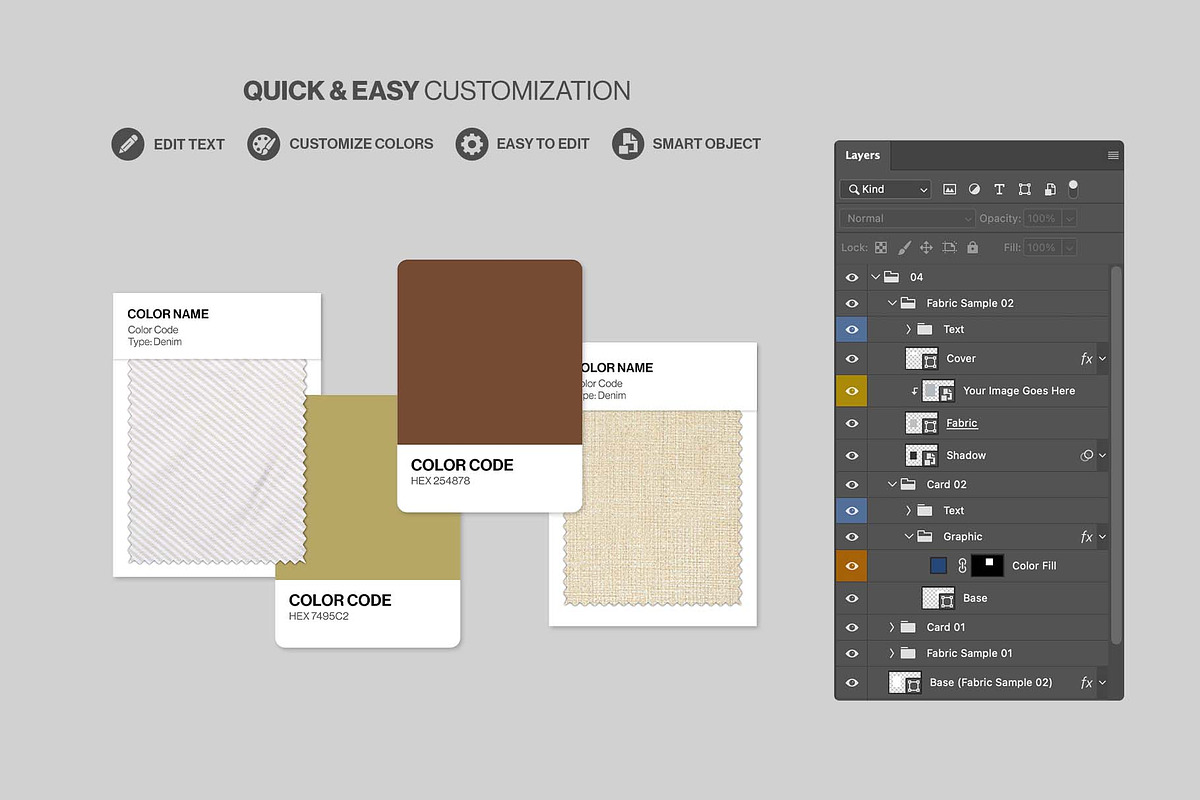1200x800 pixels.
Task: Select the Color Fill layer mask thumbnail
Action: 987,566
